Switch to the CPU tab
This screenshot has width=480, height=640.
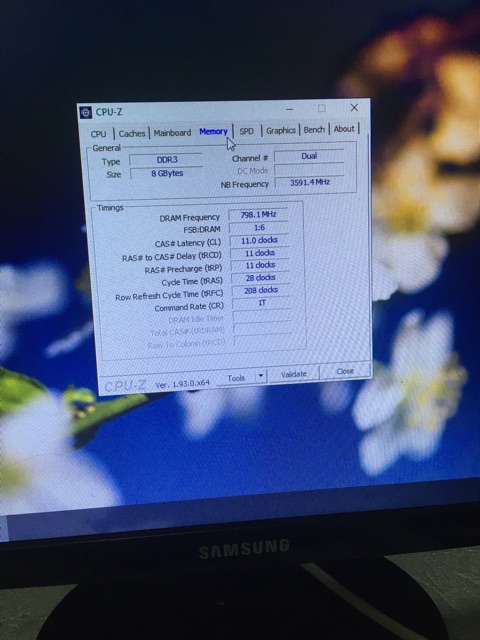pyautogui.click(x=98, y=134)
